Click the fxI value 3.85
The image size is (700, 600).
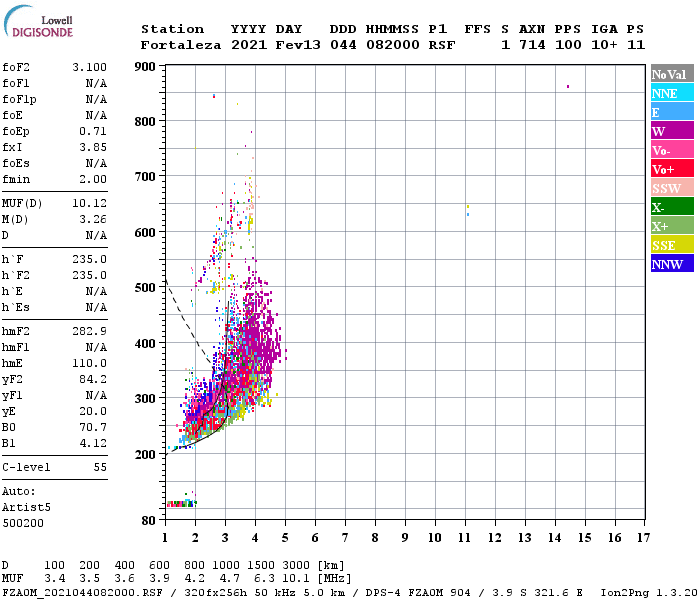[x=93, y=147]
